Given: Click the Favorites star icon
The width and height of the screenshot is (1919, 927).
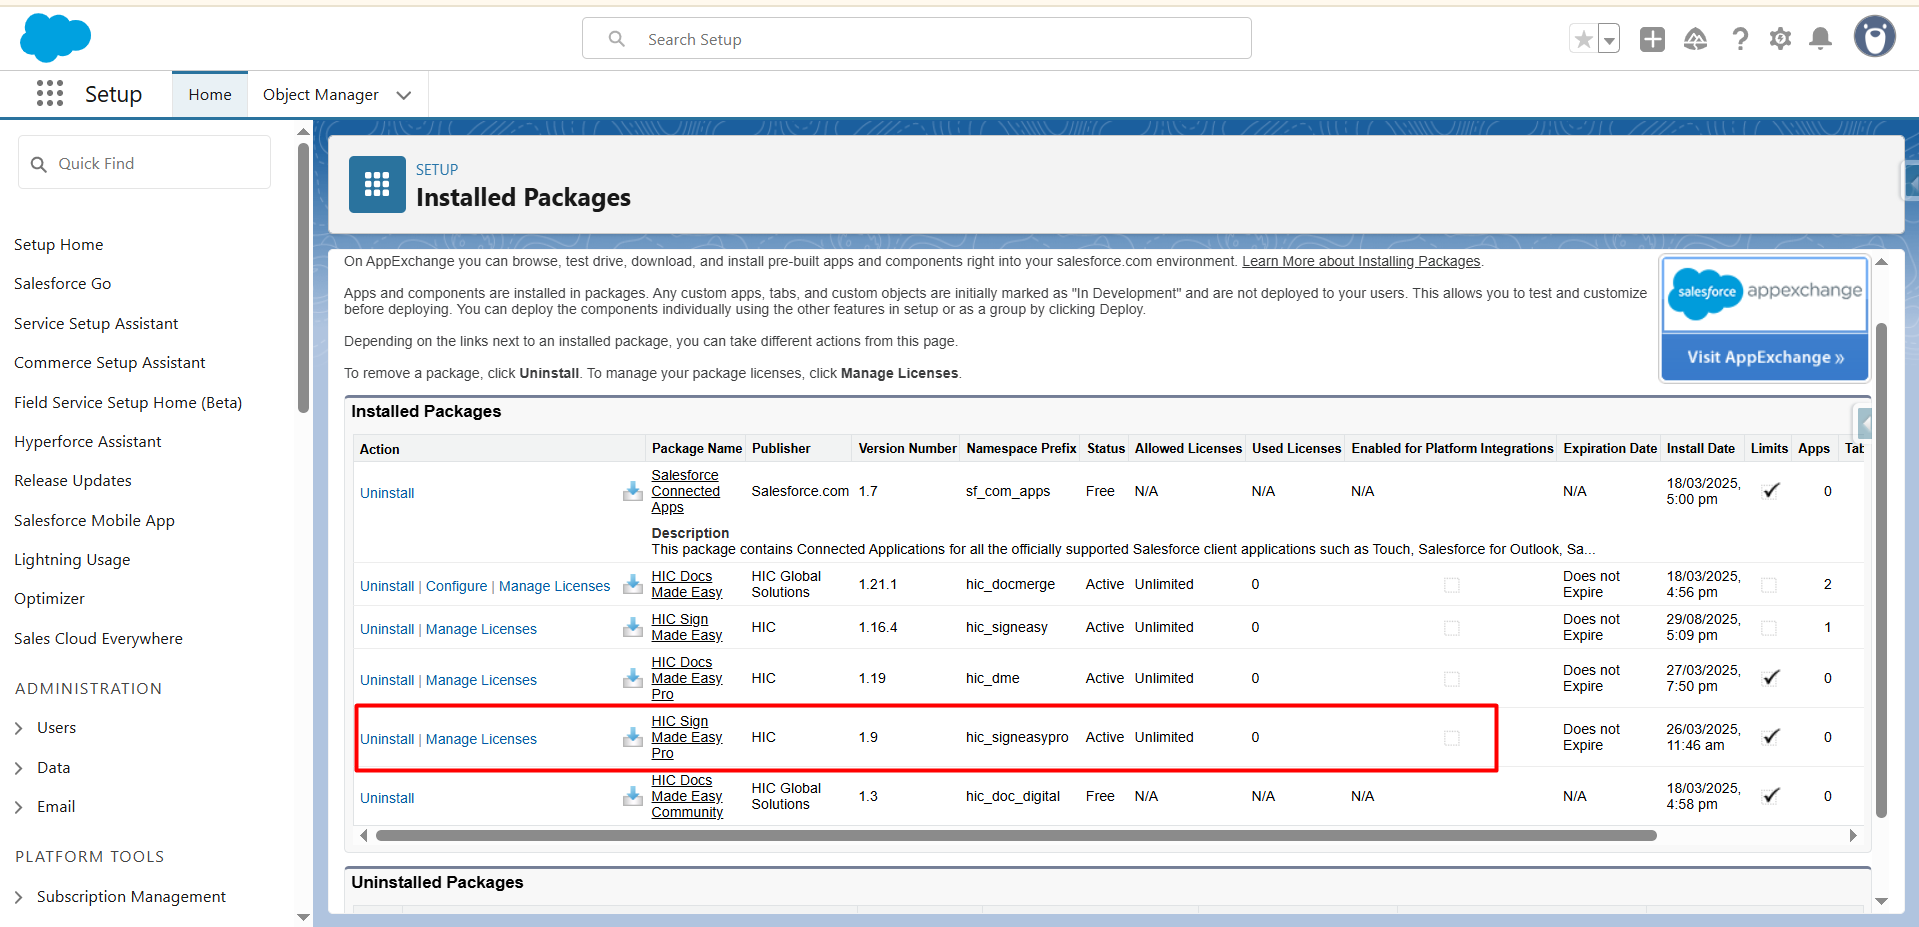Looking at the screenshot, I should coord(1583,40).
